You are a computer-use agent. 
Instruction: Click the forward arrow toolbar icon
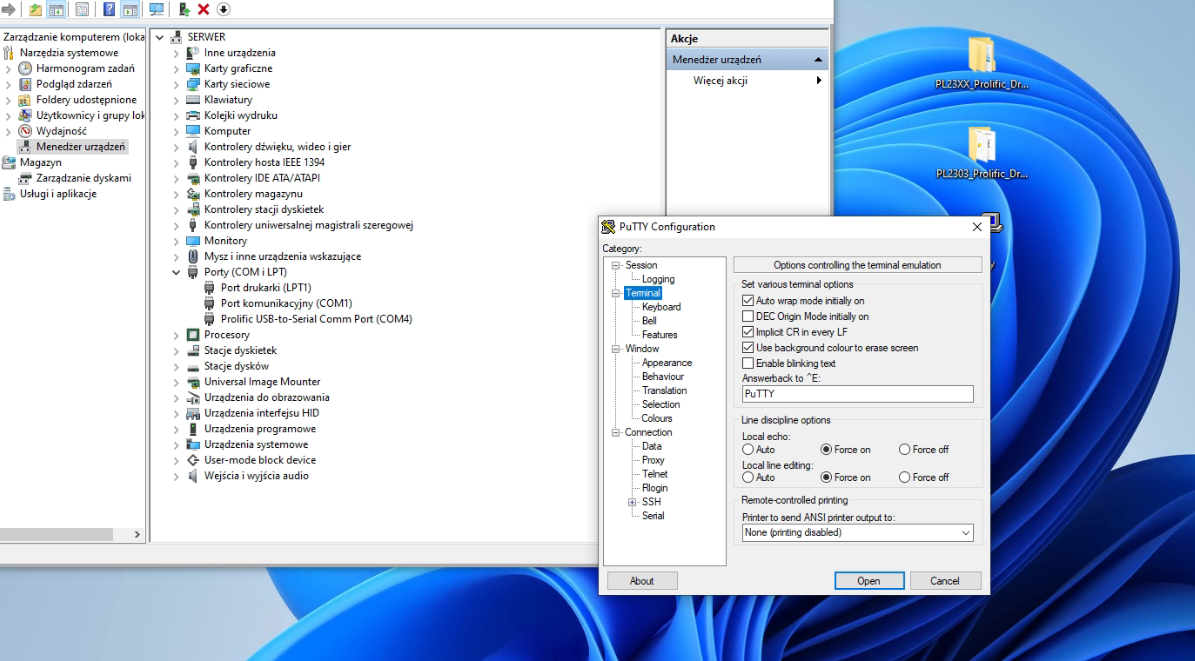click(8, 9)
